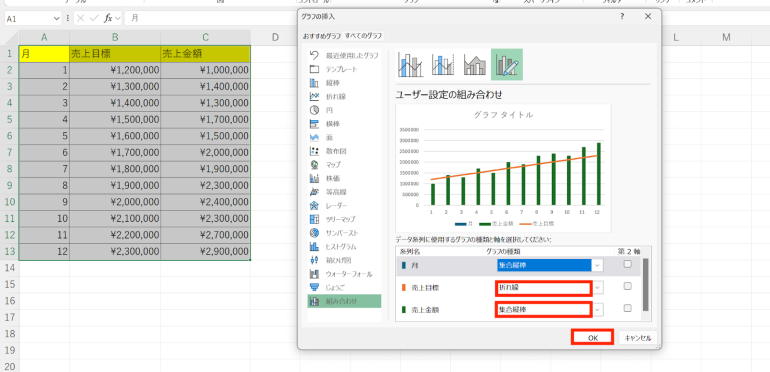This screenshot has height=372, width=770.
Task: Check secondary axis box for 売上金額
Action: [x=627, y=308]
